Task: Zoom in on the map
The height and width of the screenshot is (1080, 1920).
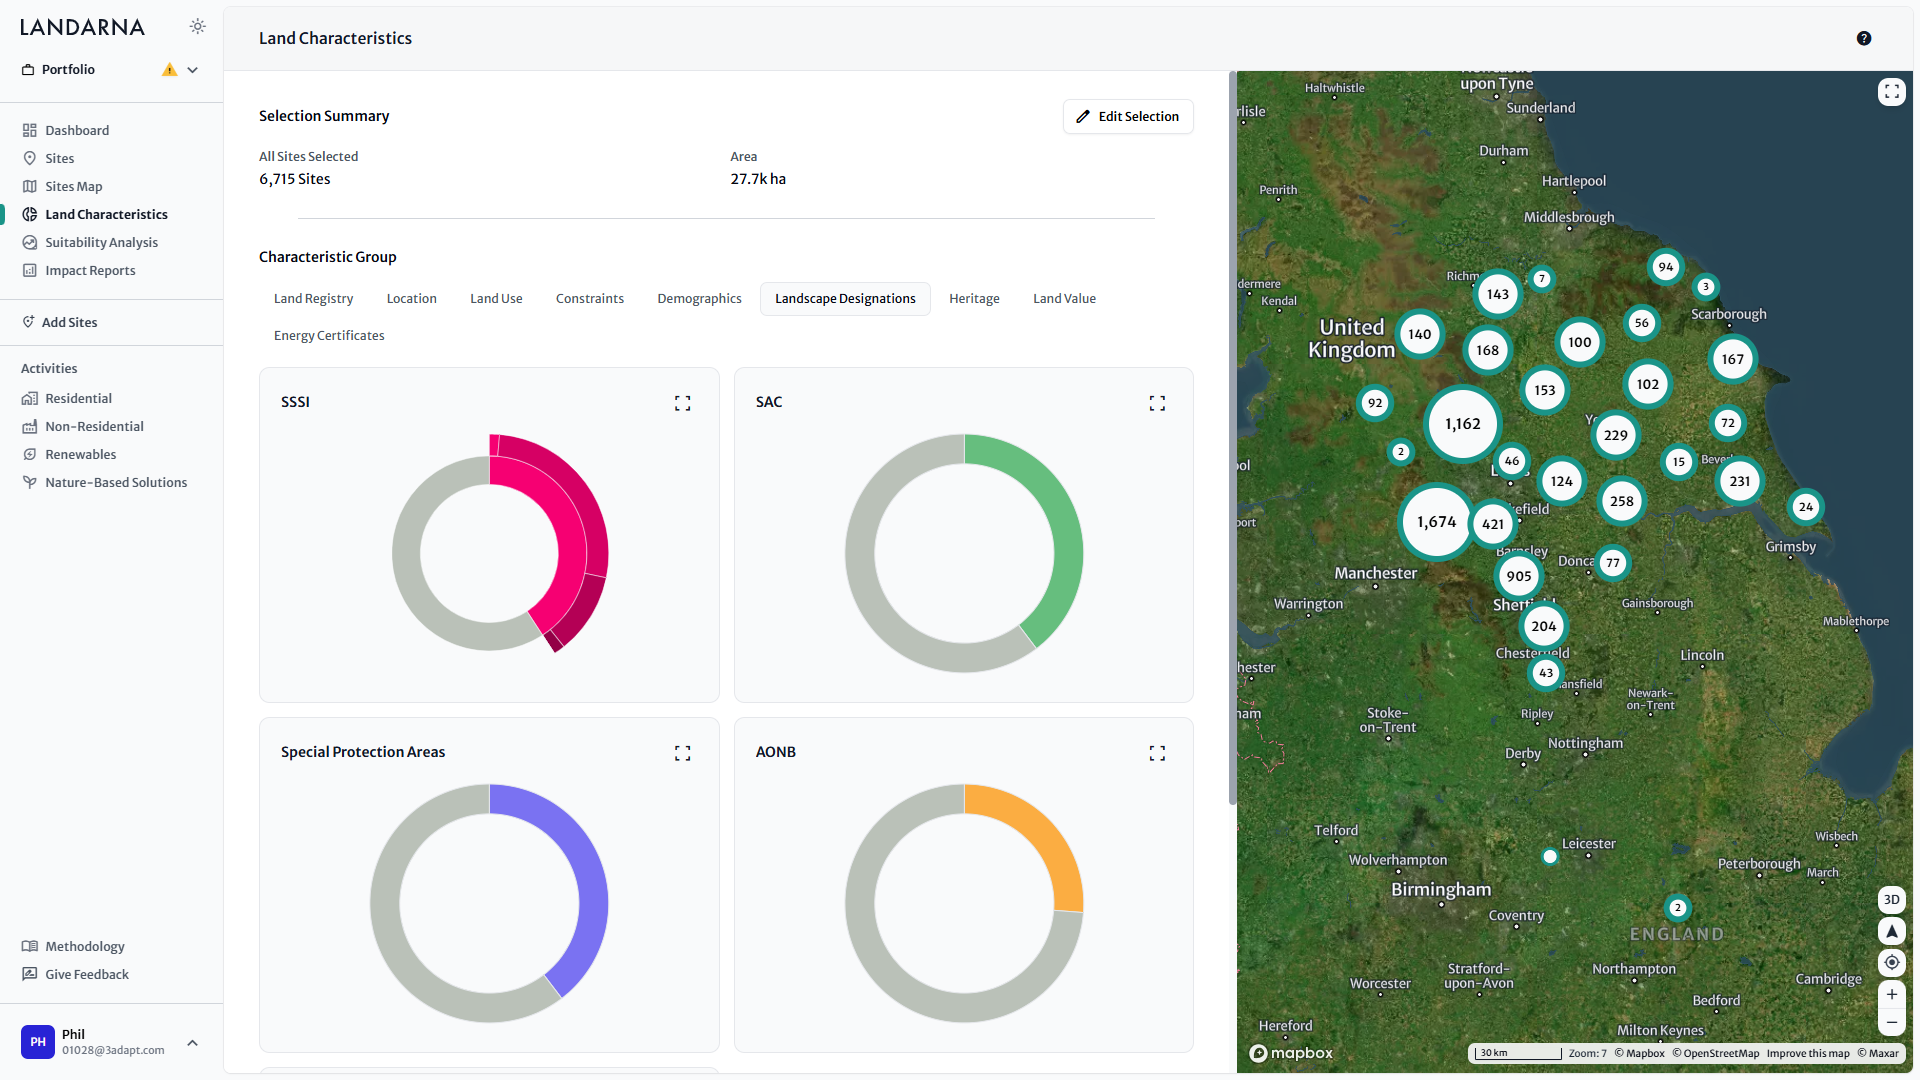Action: point(1891,994)
